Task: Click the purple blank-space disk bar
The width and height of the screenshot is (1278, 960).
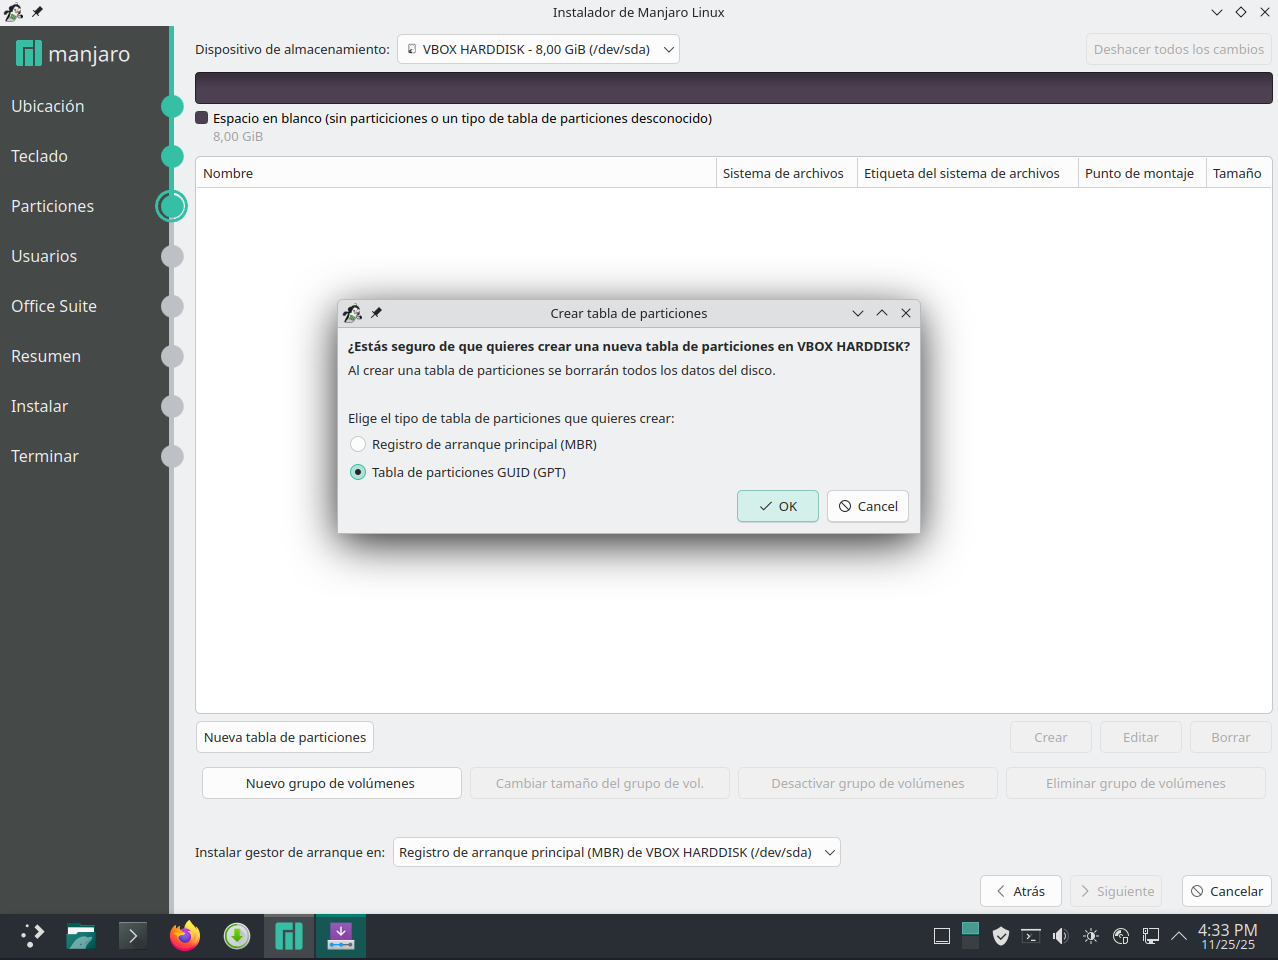Action: pyautogui.click(x=733, y=88)
